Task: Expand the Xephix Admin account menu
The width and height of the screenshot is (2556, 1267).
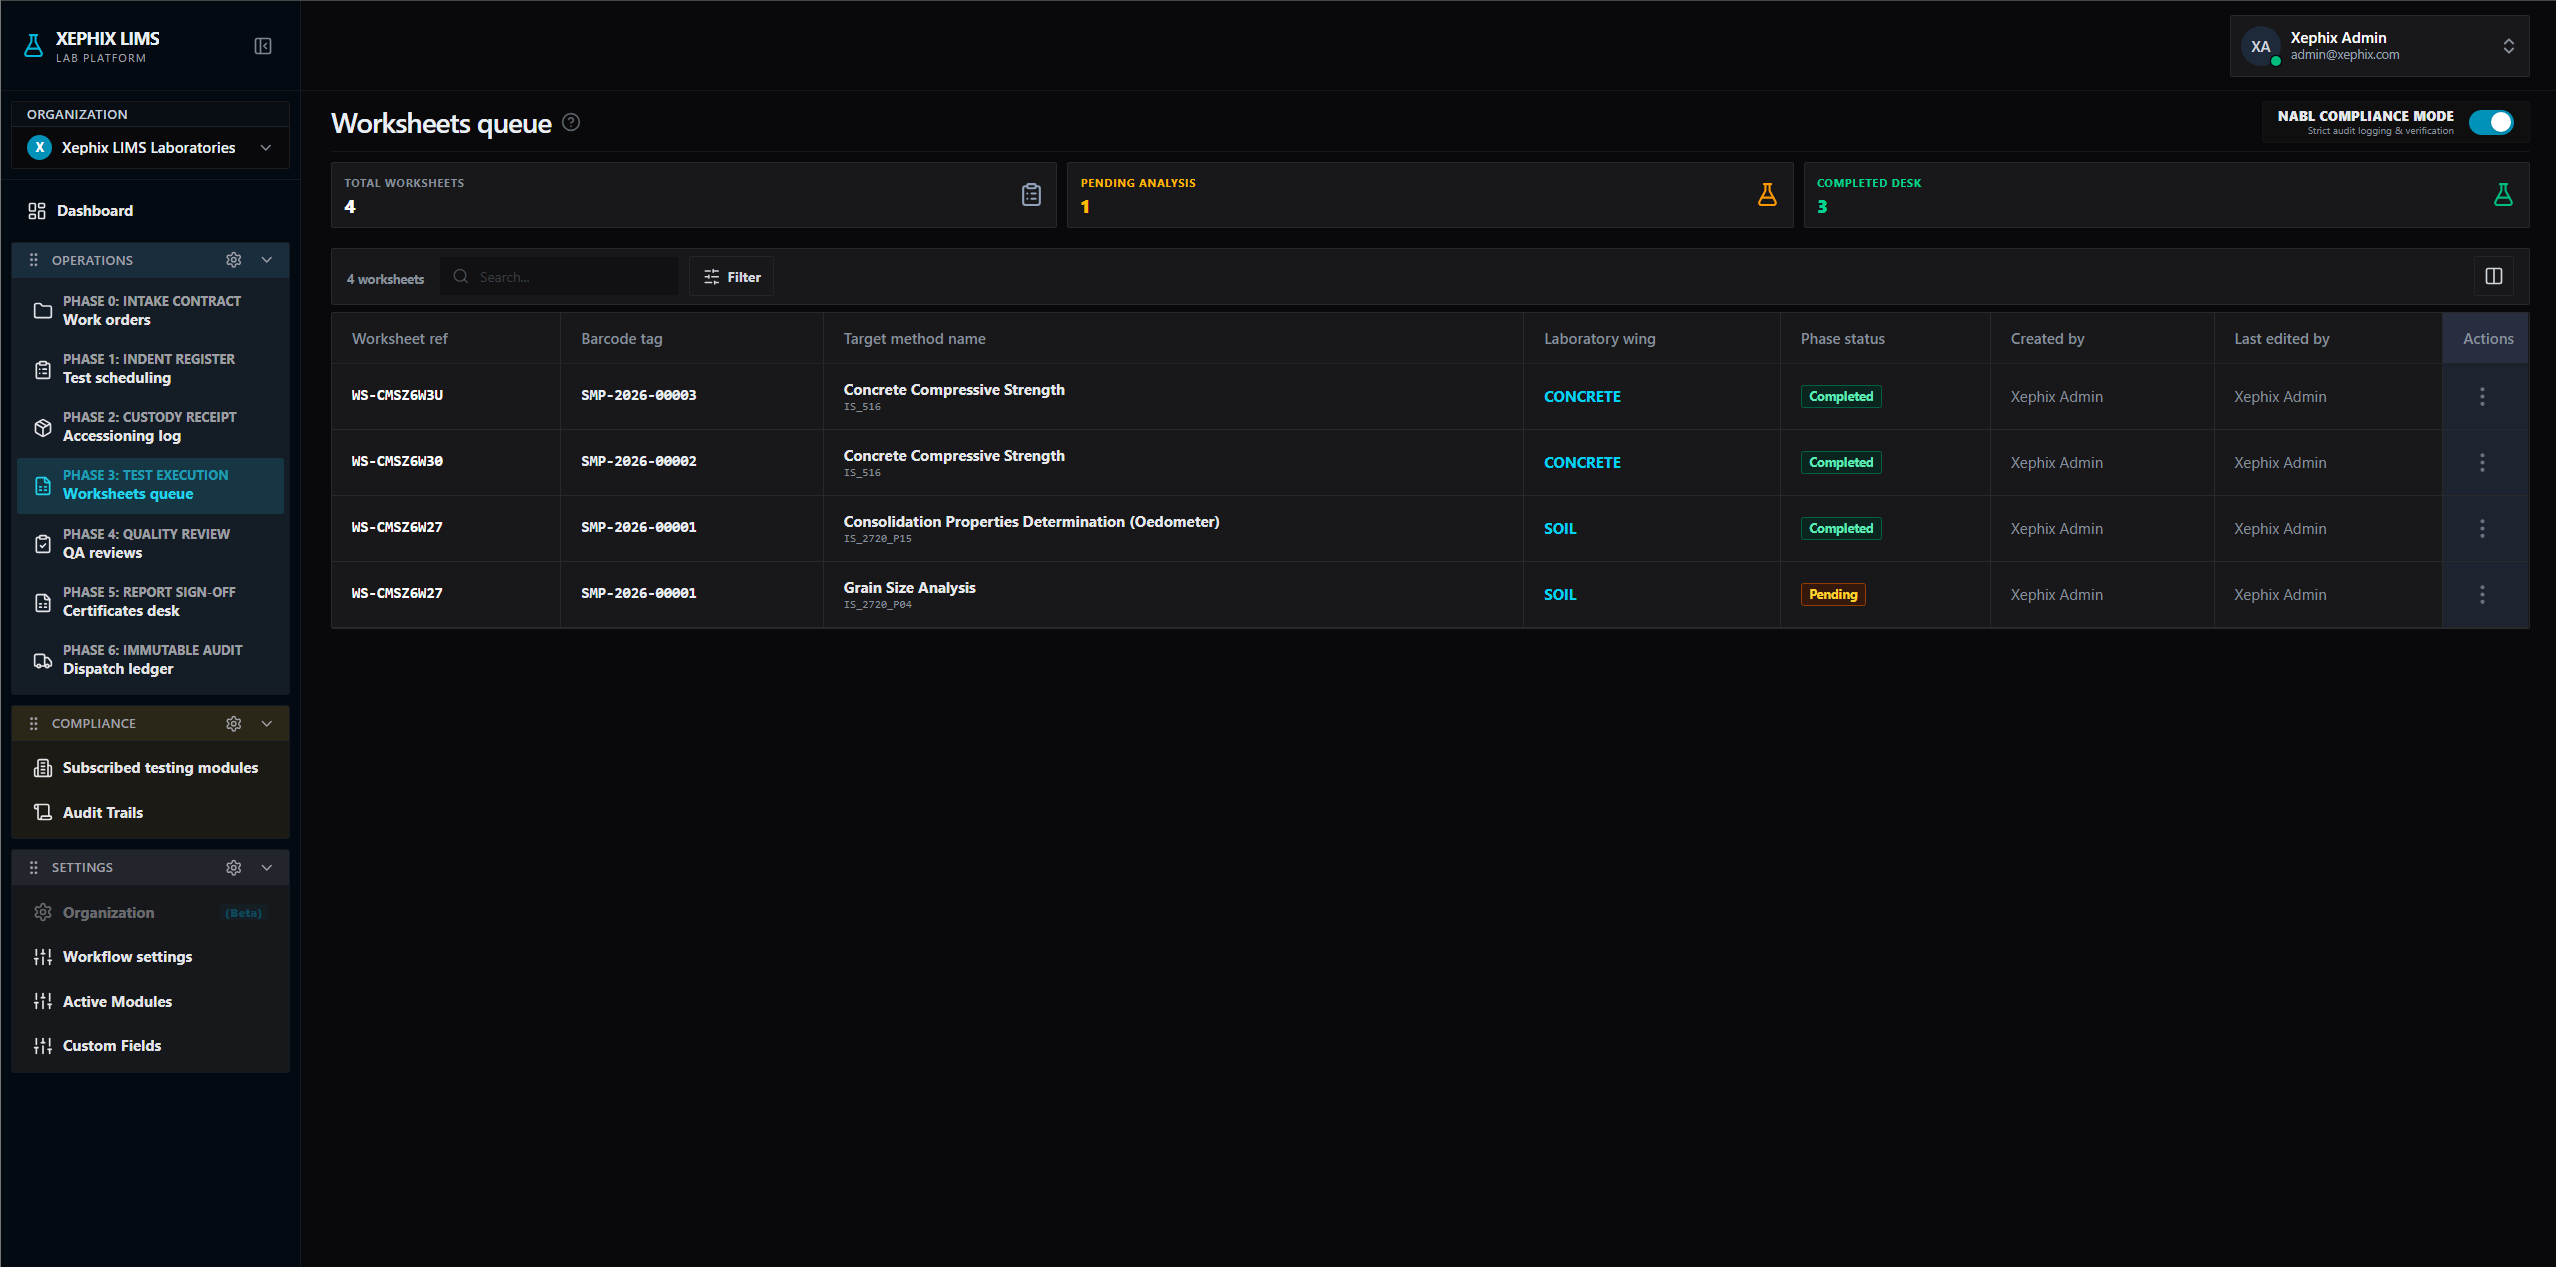Action: tap(2380, 46)
